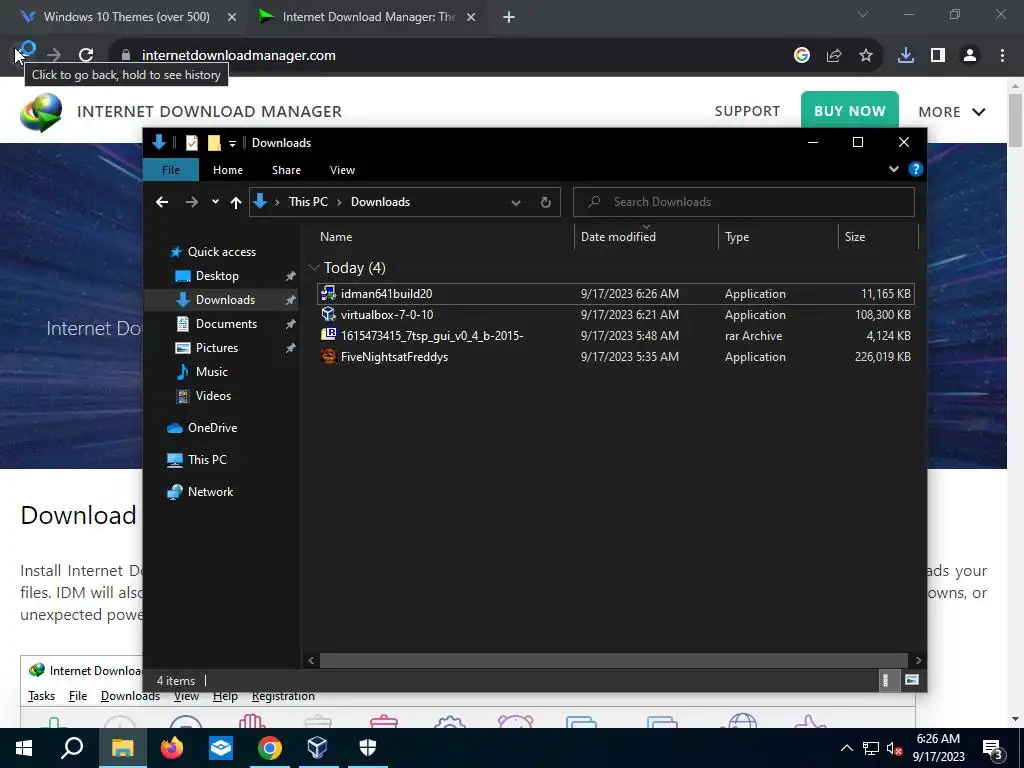The height and width of the screenshot is (768, 1024).
Task: Open Windows Start menu
Action: point(24,748)
